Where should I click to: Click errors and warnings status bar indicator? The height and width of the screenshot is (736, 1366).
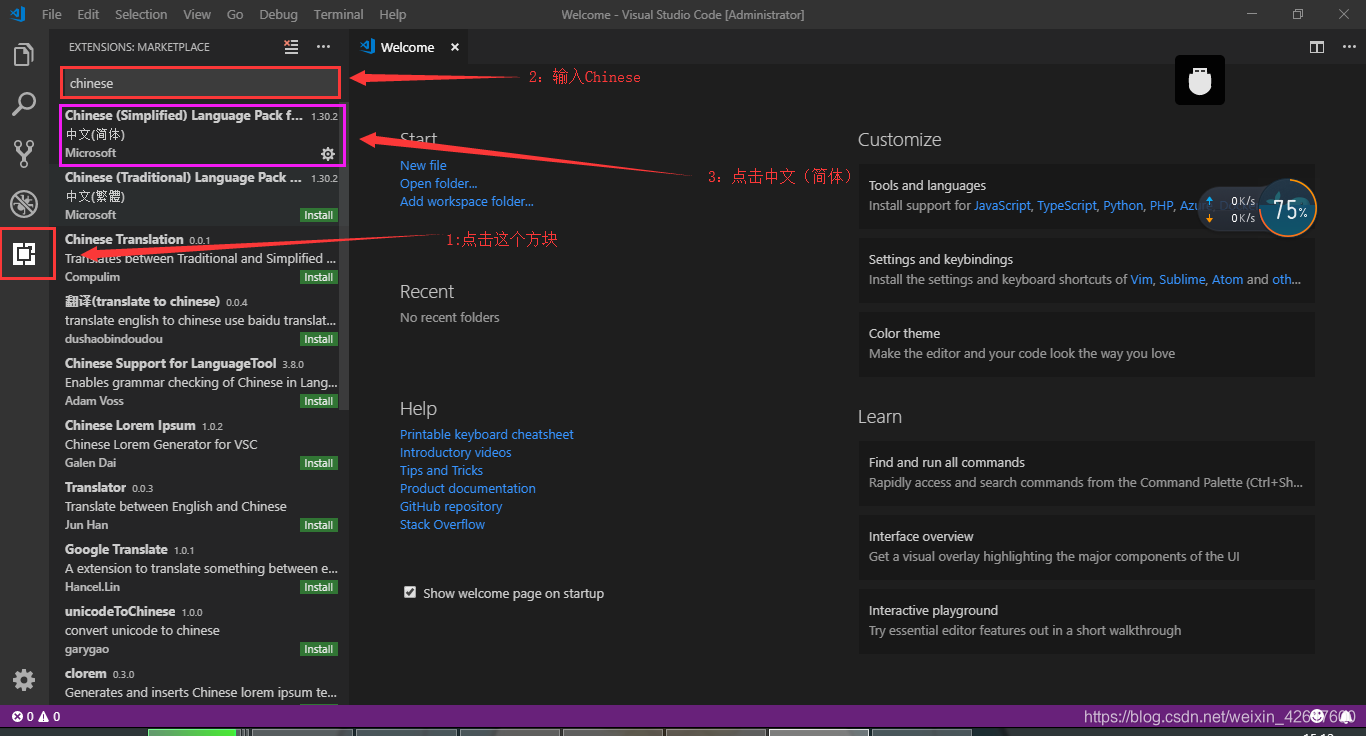(x=36, y=716)
